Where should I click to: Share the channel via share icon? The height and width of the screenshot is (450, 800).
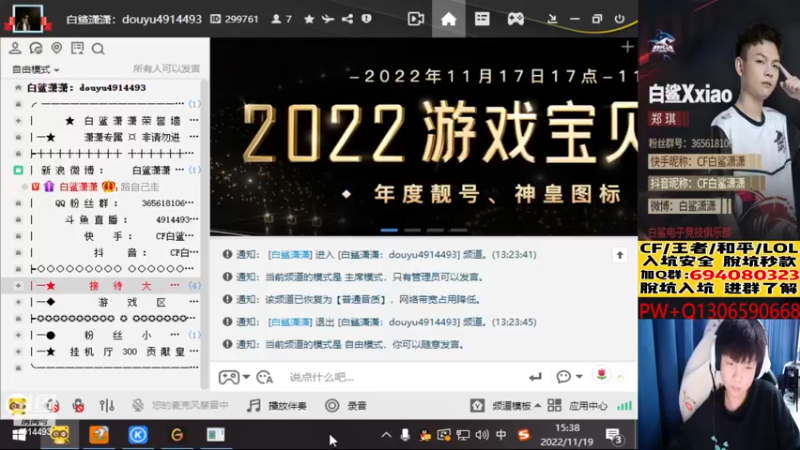tap(347, 19)
